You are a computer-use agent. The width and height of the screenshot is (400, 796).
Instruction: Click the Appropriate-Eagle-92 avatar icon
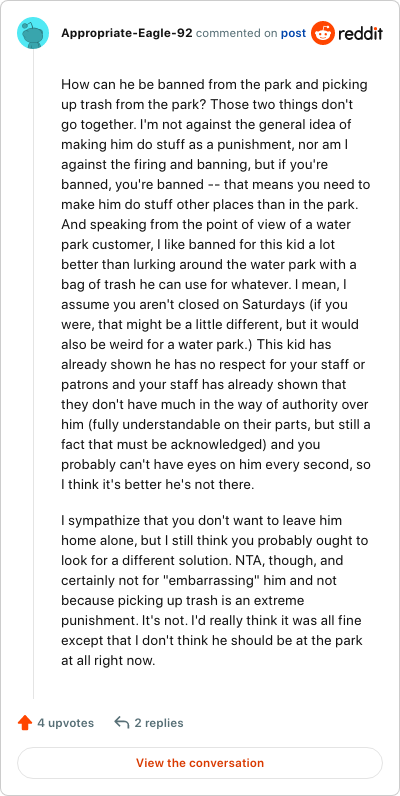pyautogui.click(x=33, y=33)
